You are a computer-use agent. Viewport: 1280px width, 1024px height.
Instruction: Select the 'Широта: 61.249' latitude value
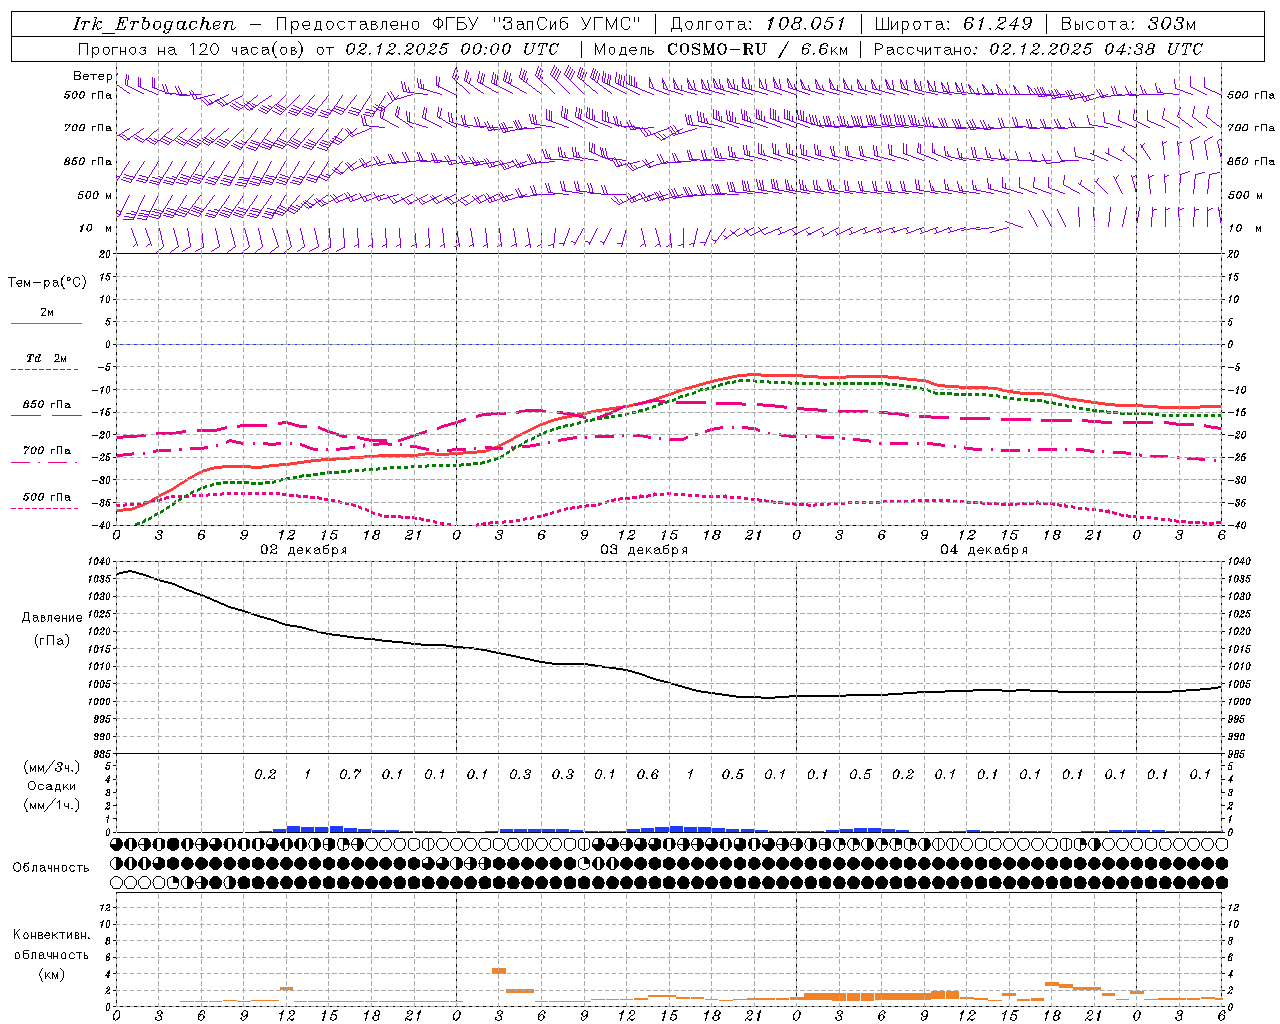953,24
